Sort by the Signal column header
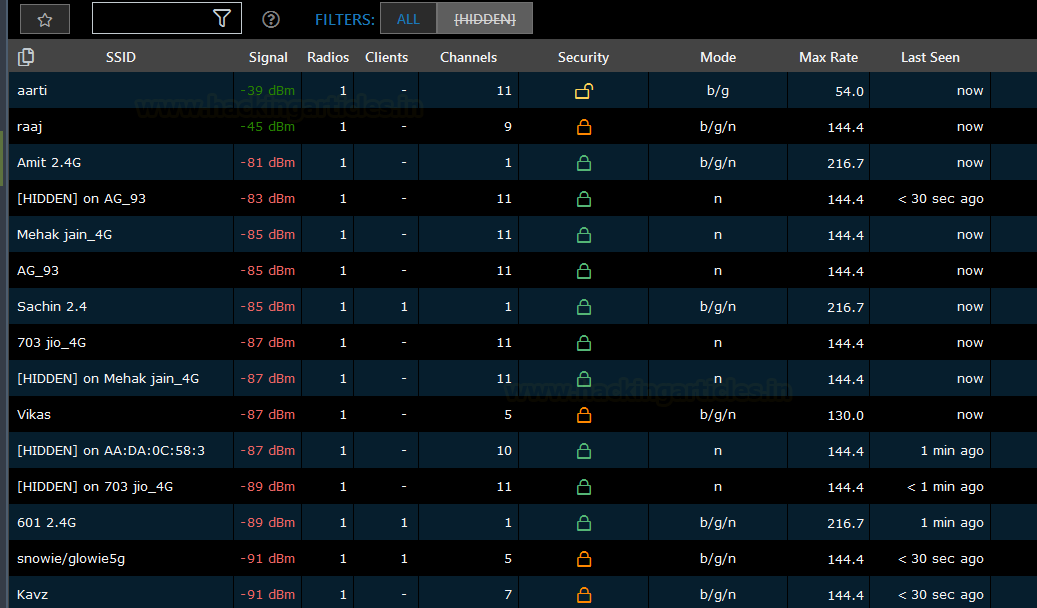The height and width of the screenshot is (608, 1037). (268, 58)
